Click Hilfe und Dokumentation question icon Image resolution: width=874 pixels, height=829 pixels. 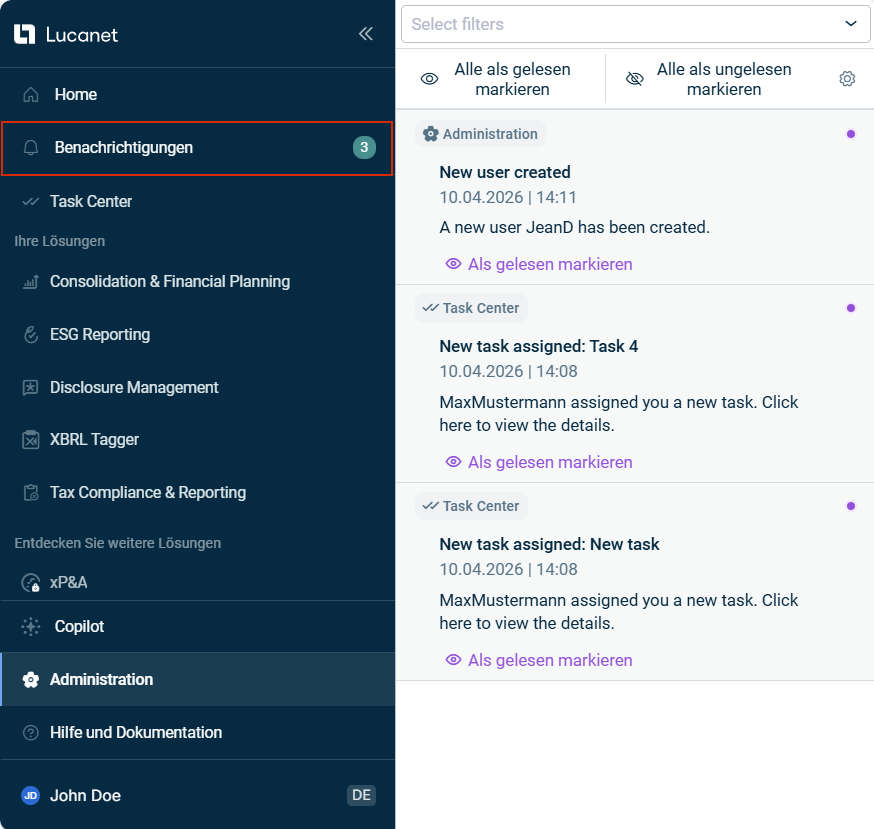point(31,733)
